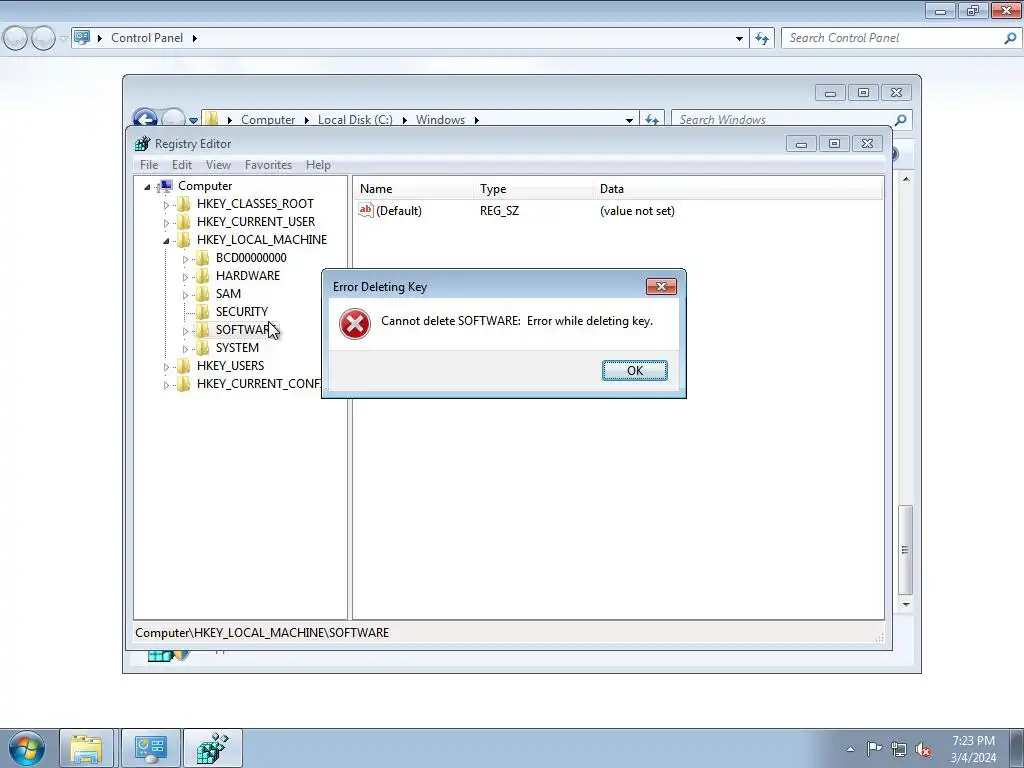Select BCD00000000 folder icon
The height and width of the screenshot is (768, 1024).
202,257
